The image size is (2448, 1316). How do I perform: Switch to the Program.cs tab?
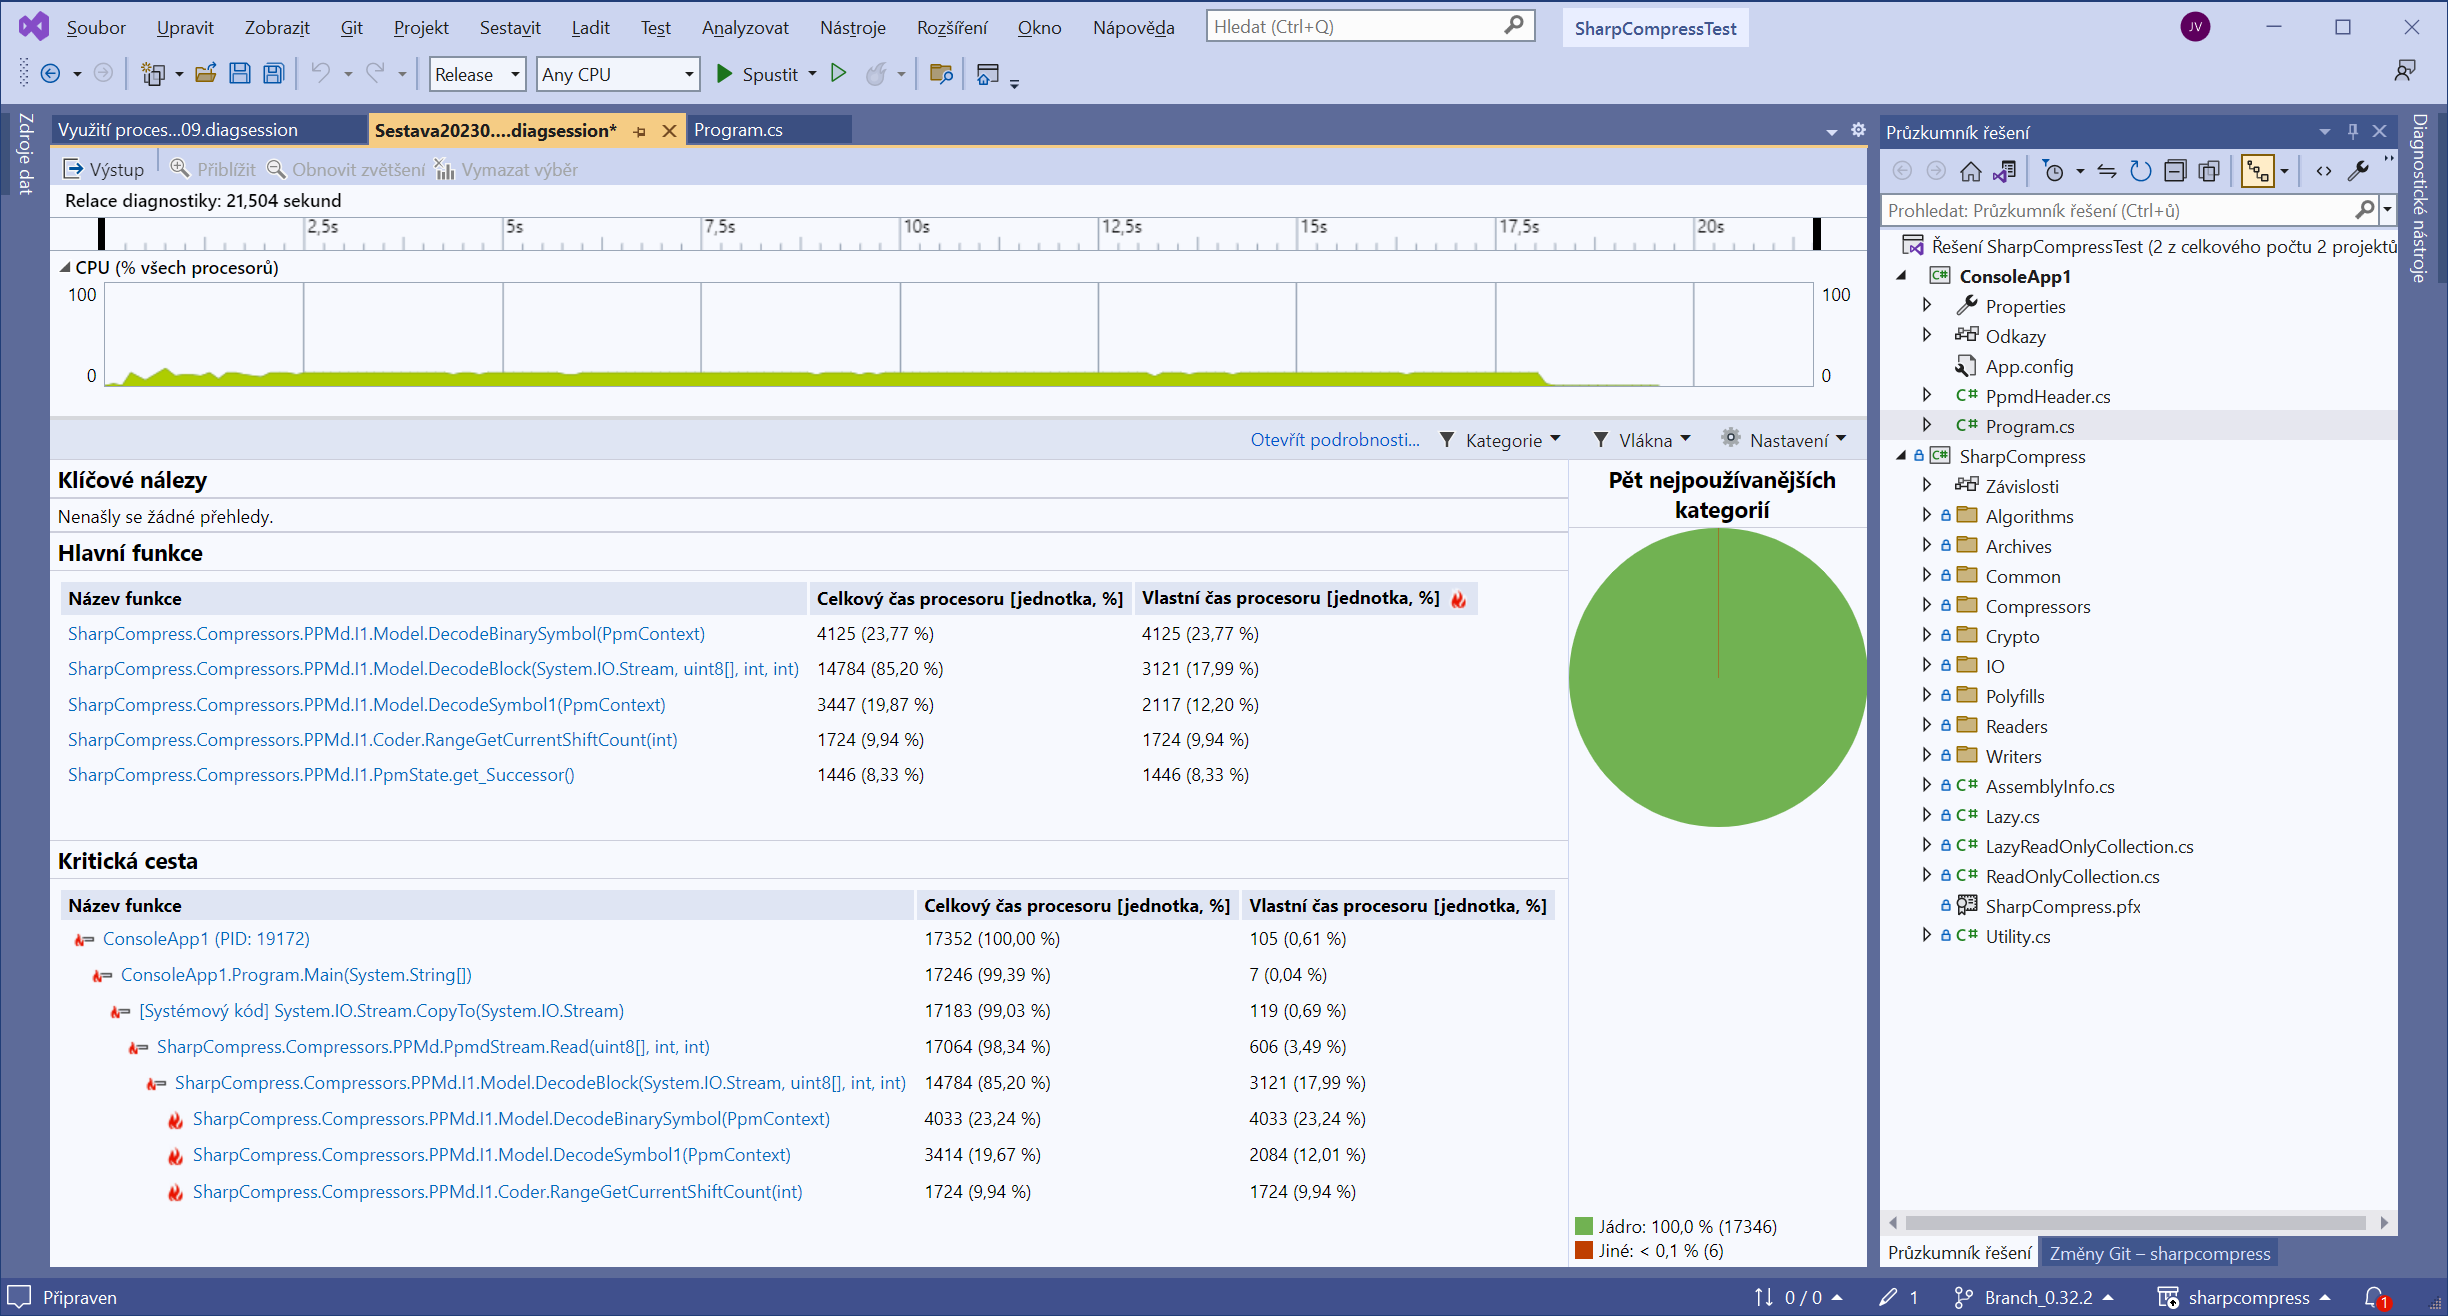pyautogui.click(x=739, y=130)
